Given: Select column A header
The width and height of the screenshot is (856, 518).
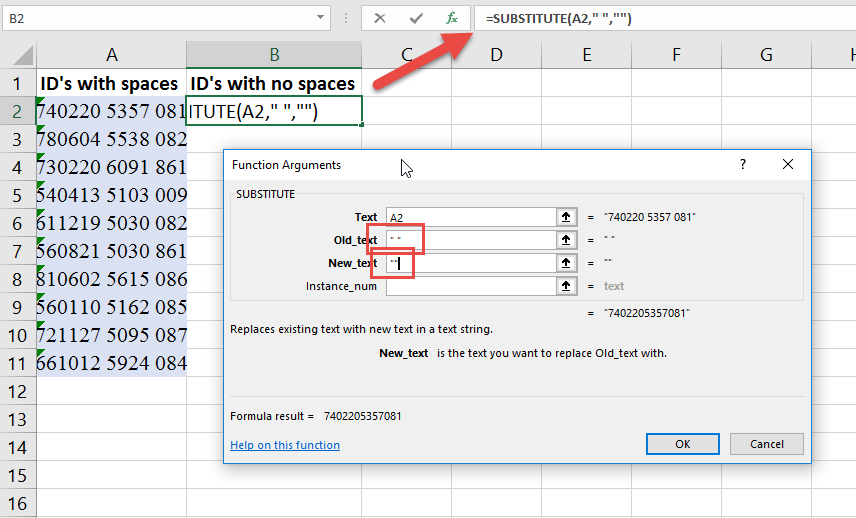Looking at the screenshot, I should tap(111, 55).
